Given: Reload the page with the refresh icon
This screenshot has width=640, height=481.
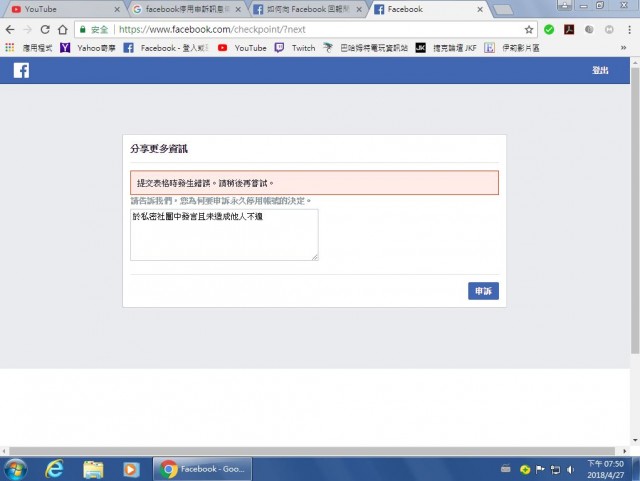Looking at the screenshot, I should [x=45, y=30].
